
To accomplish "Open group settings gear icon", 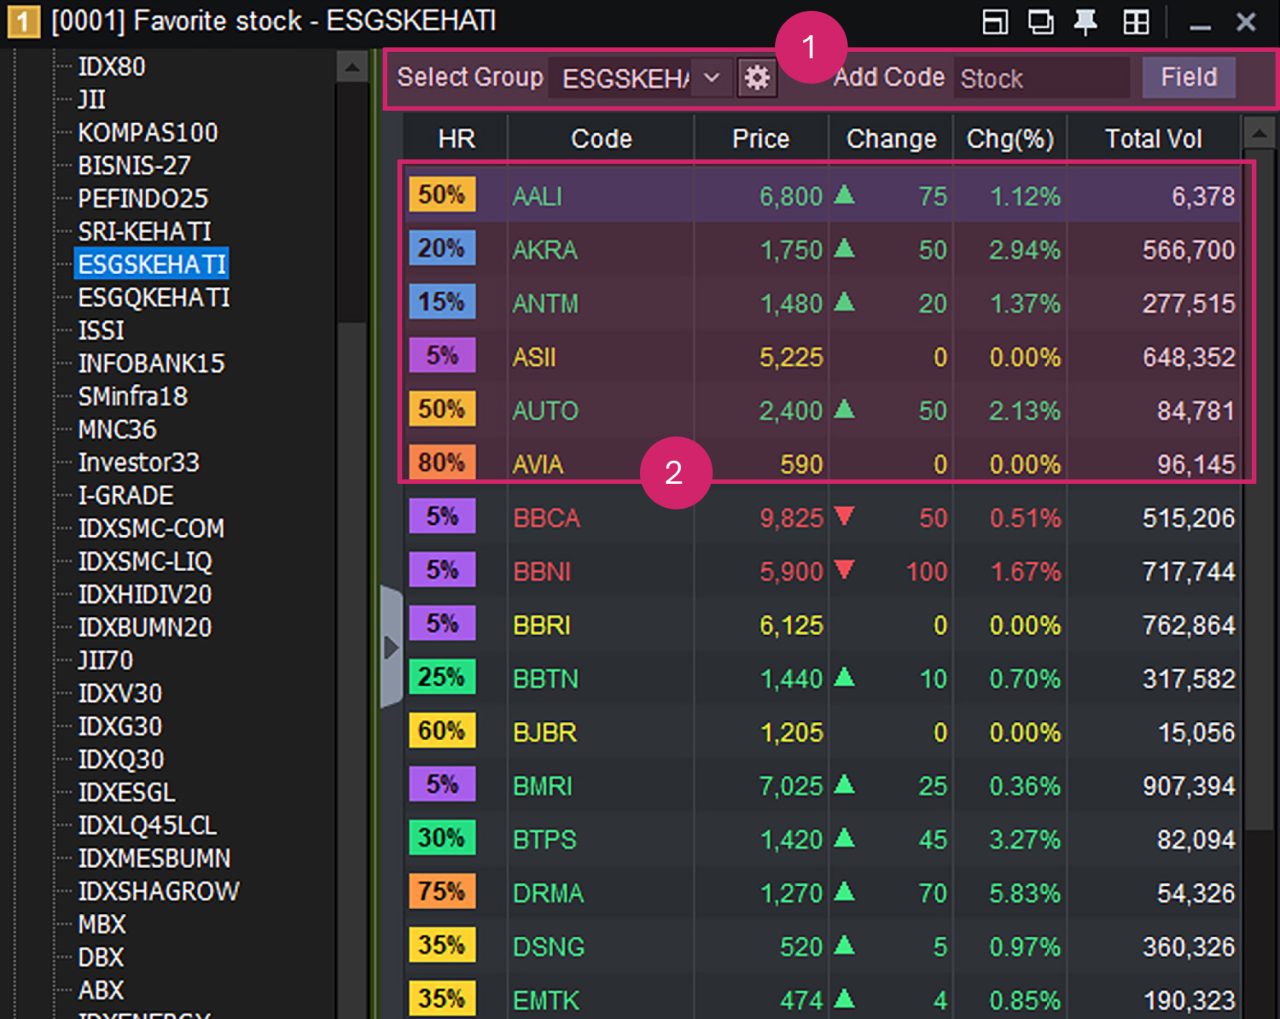I will click(x=757, y=78).
